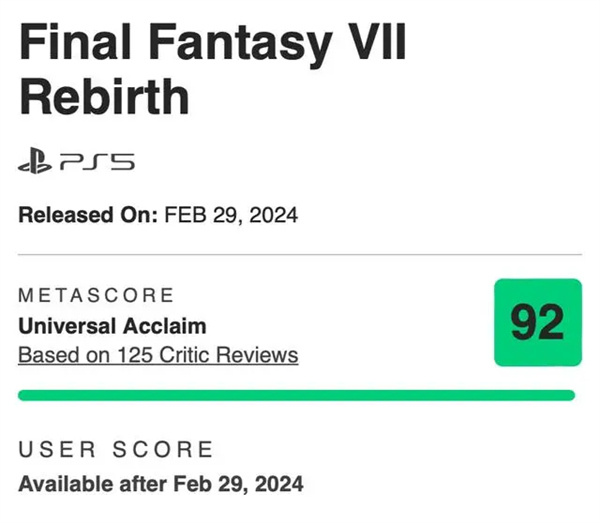Click the PS5 wordmark logo
This screenshot has width=600, height=523.
tap(98, 161)
